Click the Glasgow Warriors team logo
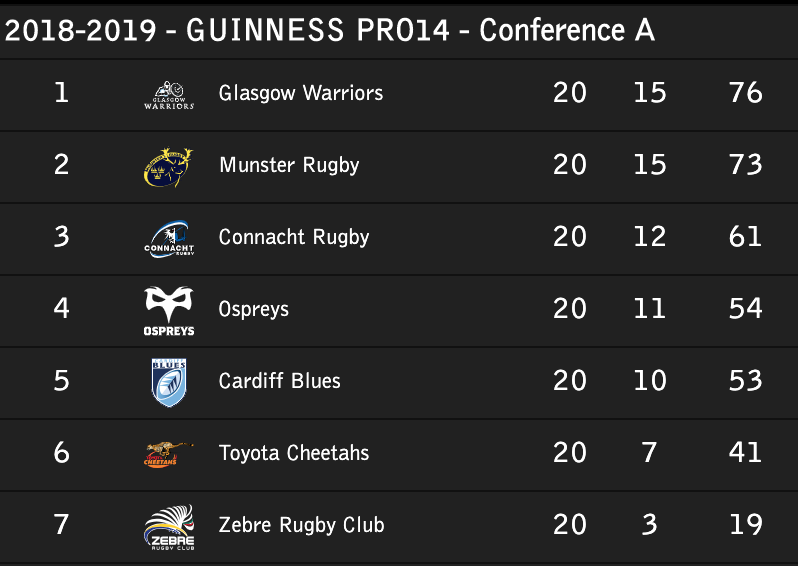 coord(168,94)
